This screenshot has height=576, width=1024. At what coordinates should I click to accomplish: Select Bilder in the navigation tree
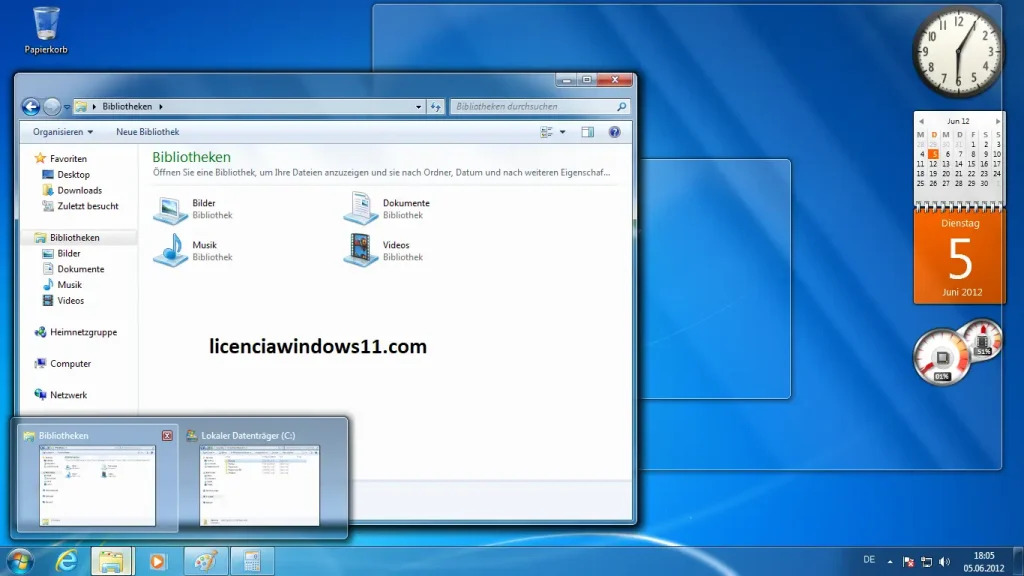[69, 253]
